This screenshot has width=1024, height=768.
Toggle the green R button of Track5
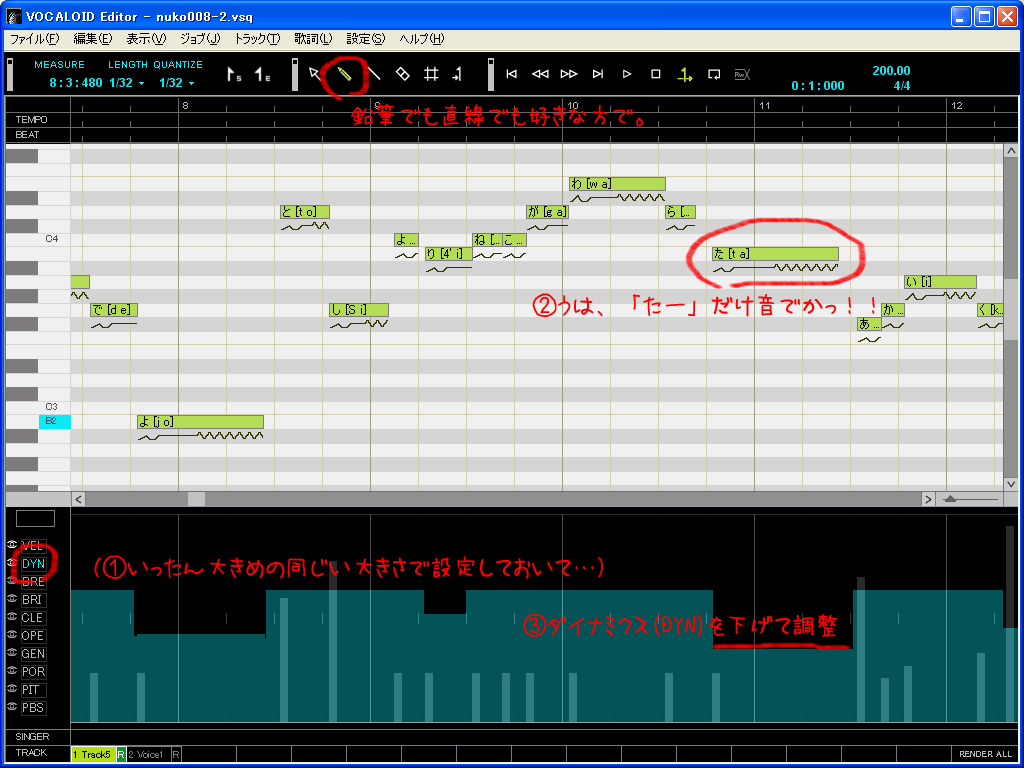point(121,754)
